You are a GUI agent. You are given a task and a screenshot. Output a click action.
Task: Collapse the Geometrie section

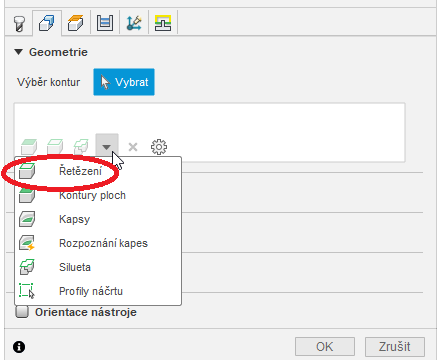pyautogui.click(x=18, y=52)
